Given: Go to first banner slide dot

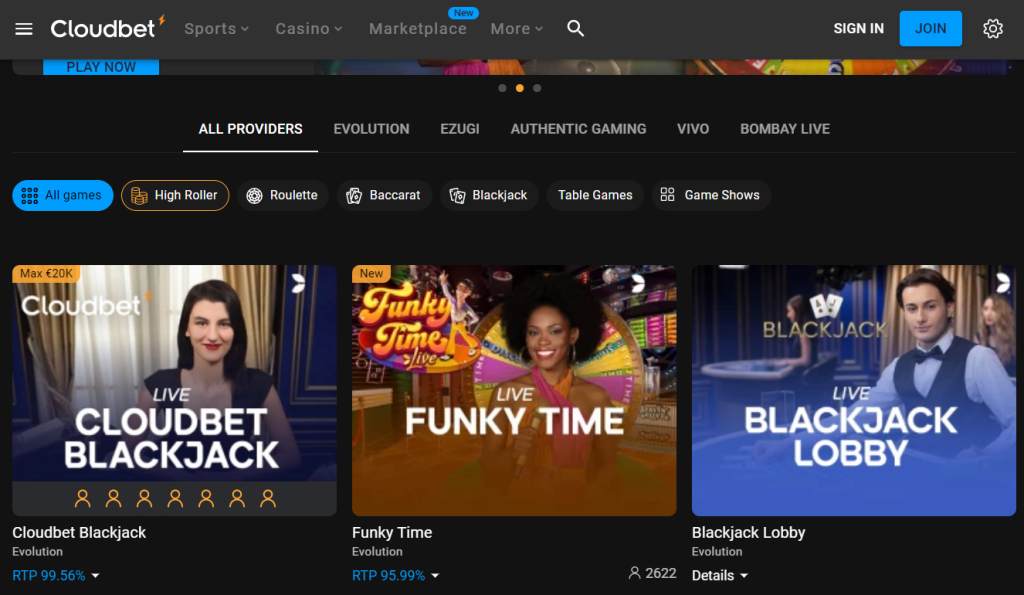Looking at the screenshot, I should (502, 88).
